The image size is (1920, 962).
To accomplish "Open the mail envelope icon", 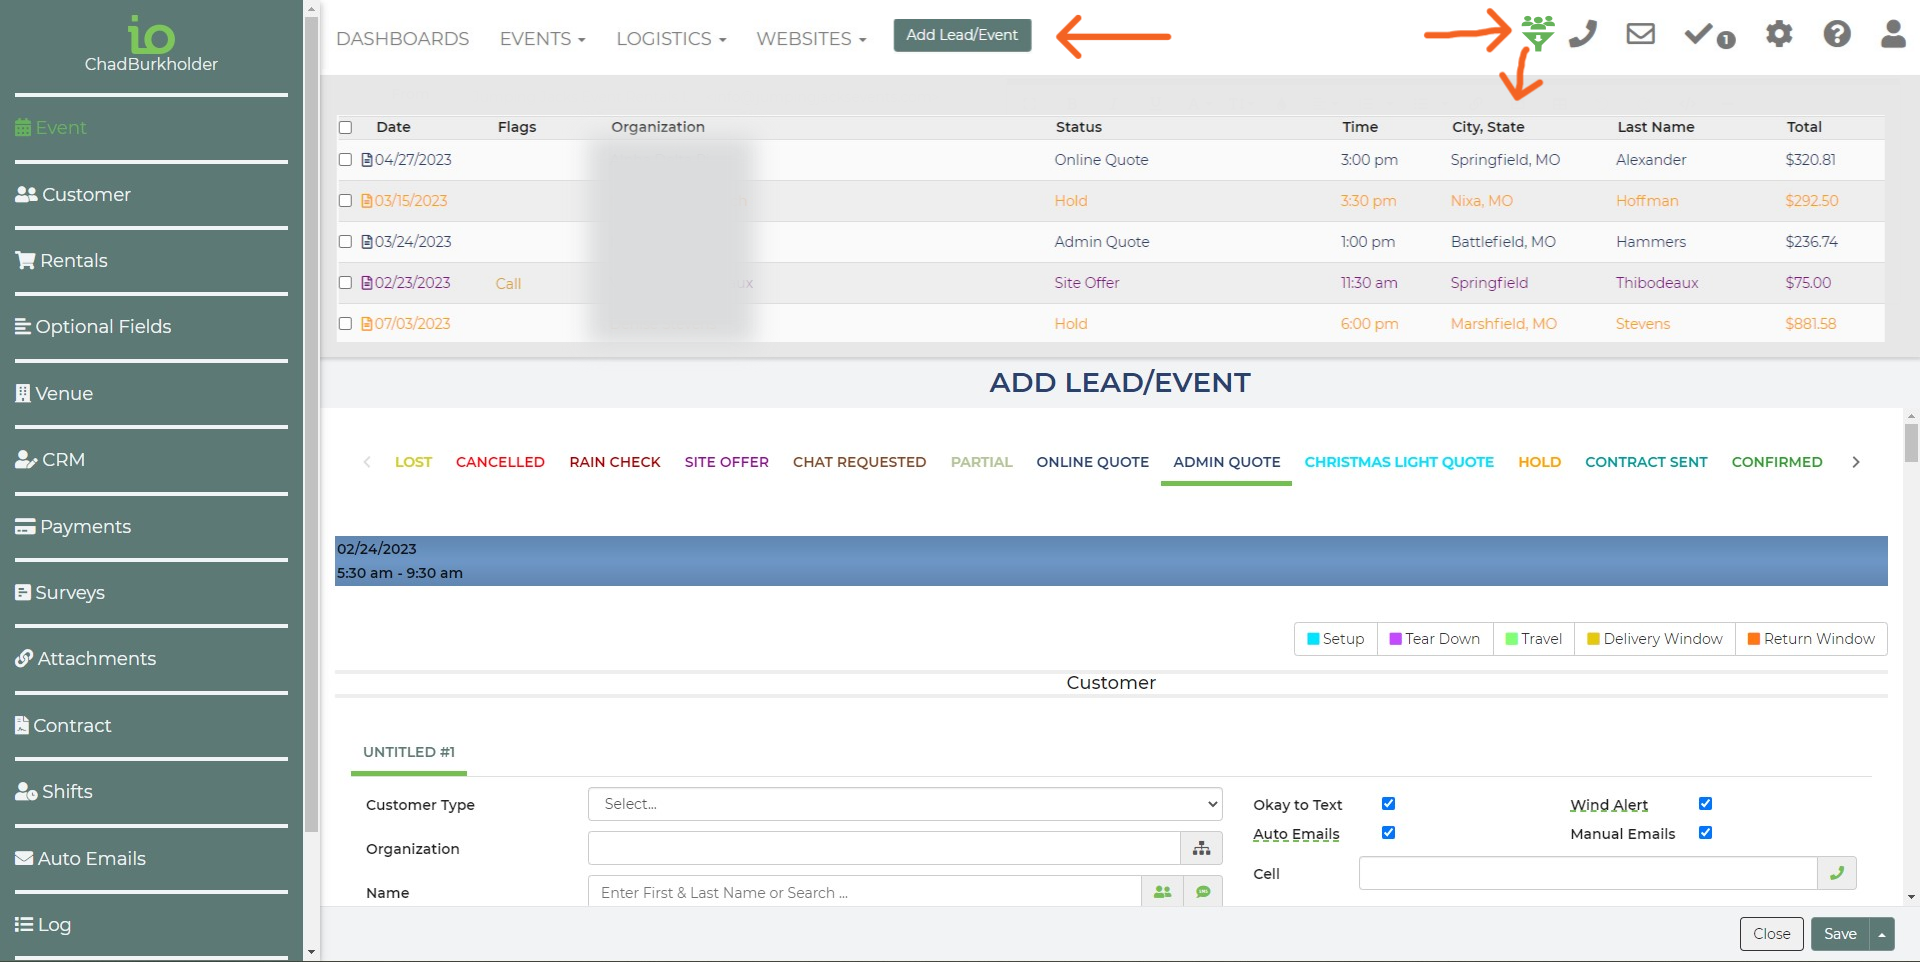I will (1640, 34).
